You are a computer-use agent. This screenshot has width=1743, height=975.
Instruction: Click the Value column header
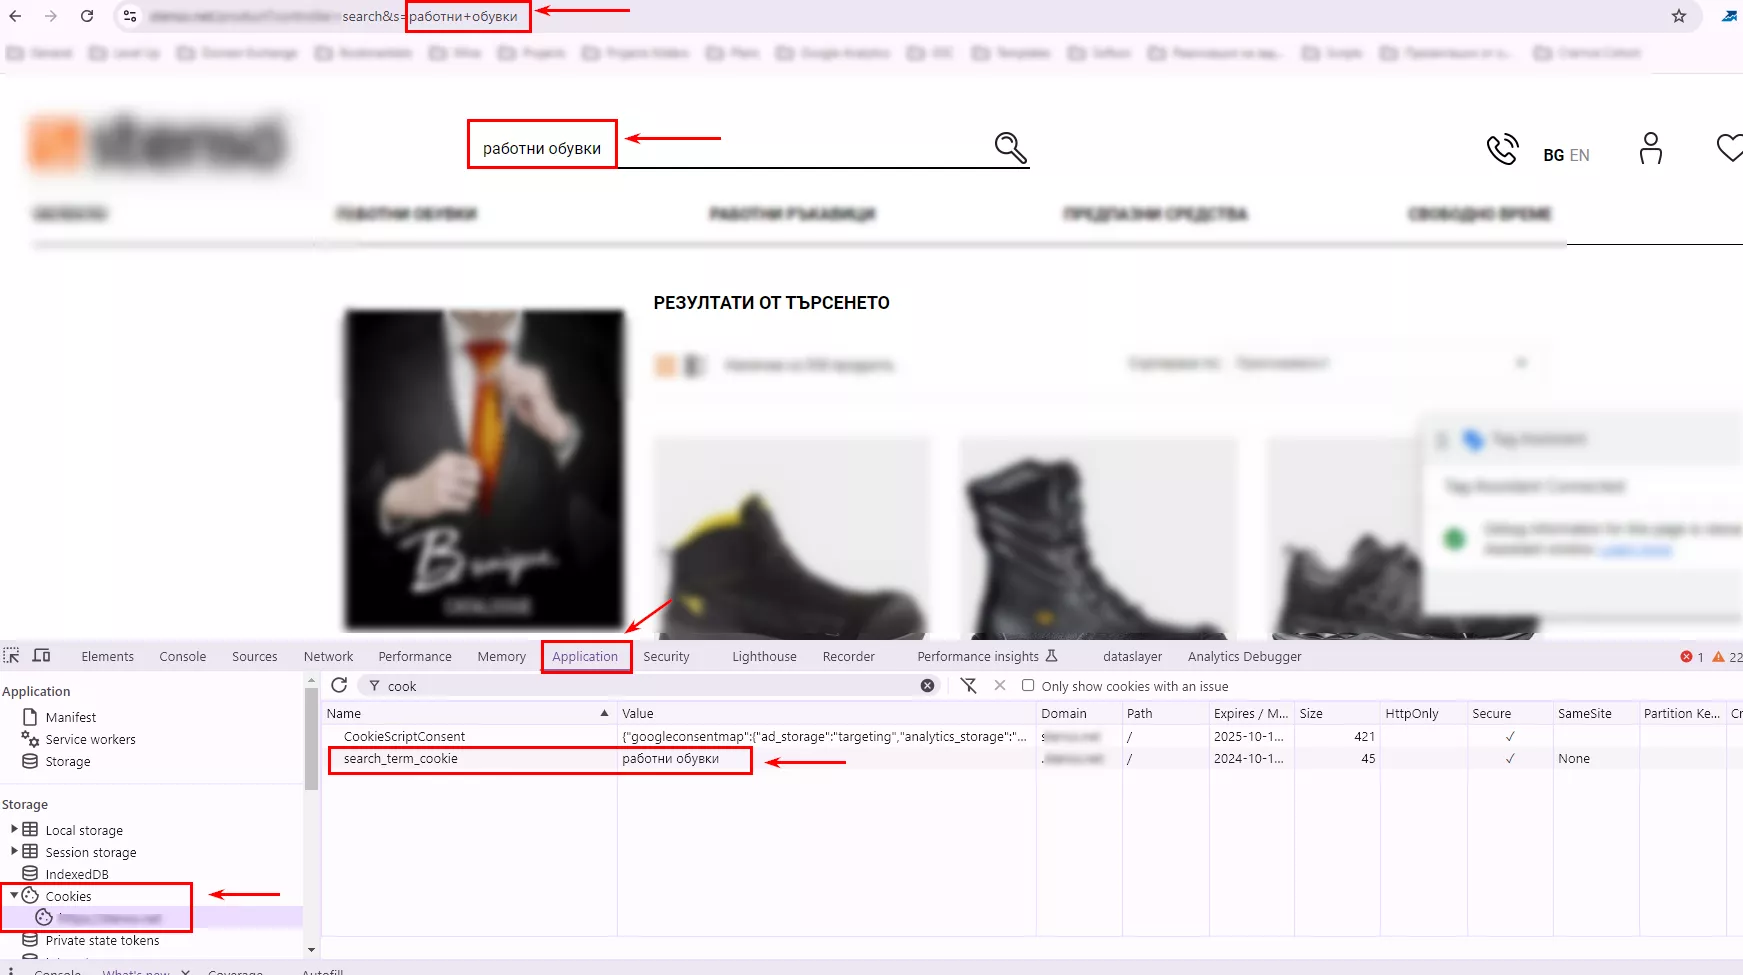pos(826,713)
